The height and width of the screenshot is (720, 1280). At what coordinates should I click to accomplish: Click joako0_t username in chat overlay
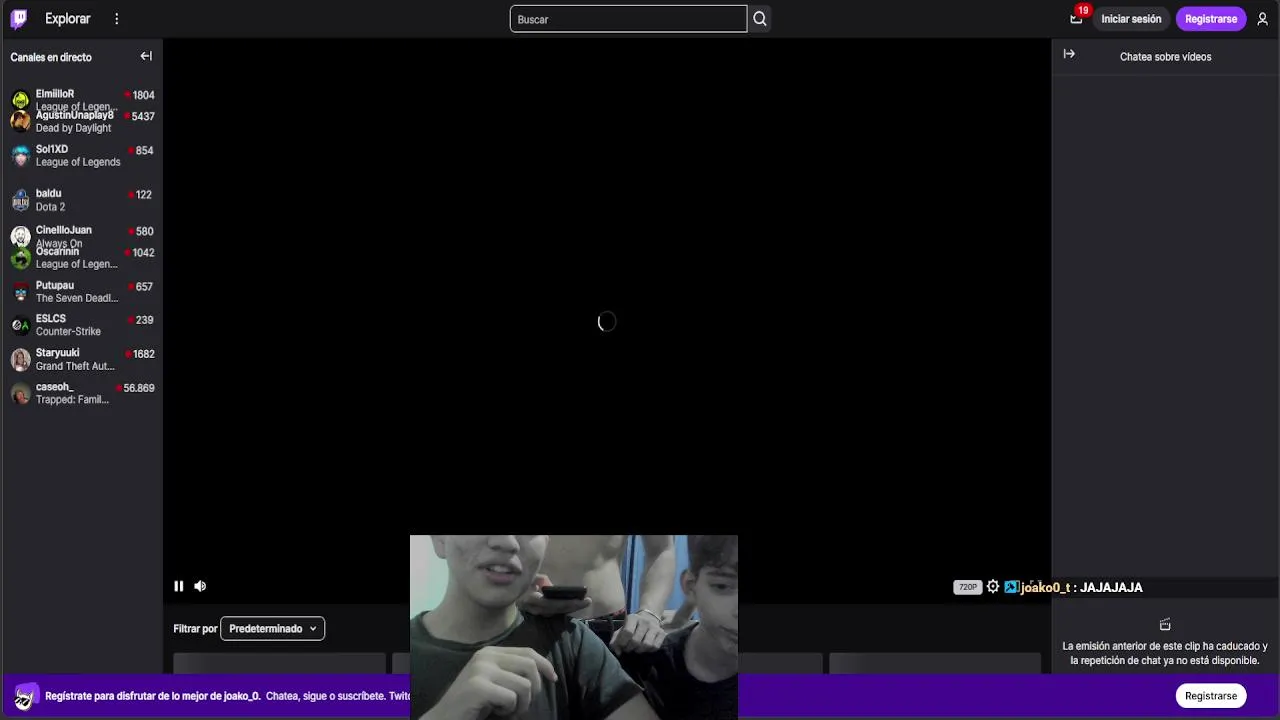coord(1045,587)
